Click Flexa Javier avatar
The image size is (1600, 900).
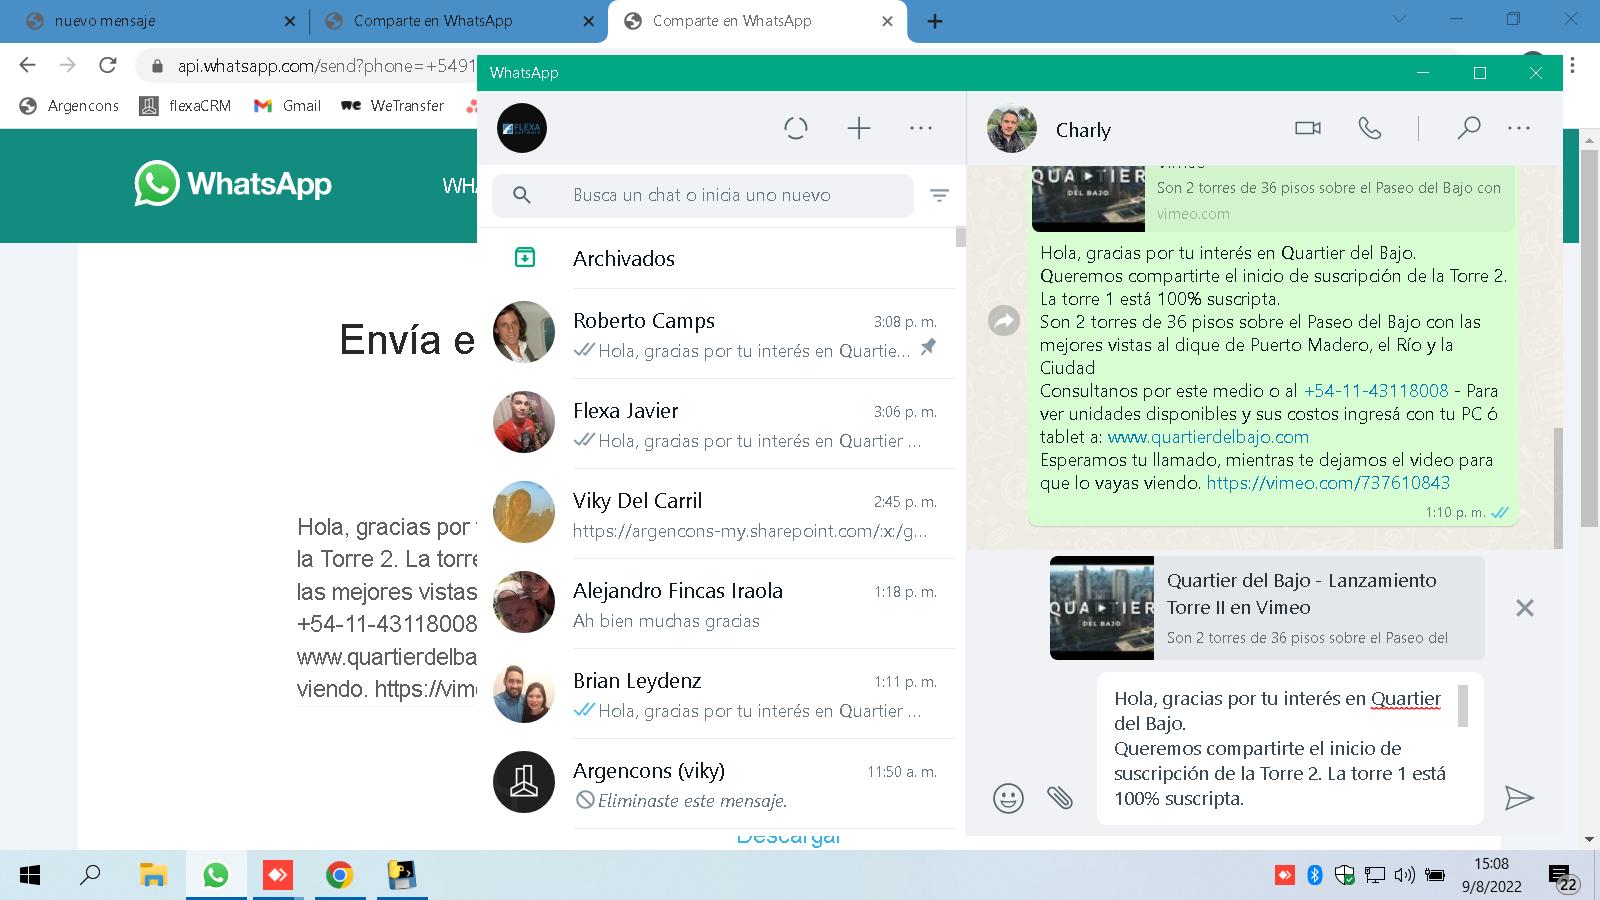(524, 422)
